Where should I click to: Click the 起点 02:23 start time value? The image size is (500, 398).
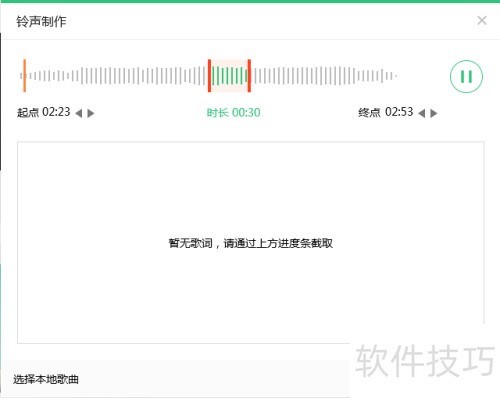point(56,112)
